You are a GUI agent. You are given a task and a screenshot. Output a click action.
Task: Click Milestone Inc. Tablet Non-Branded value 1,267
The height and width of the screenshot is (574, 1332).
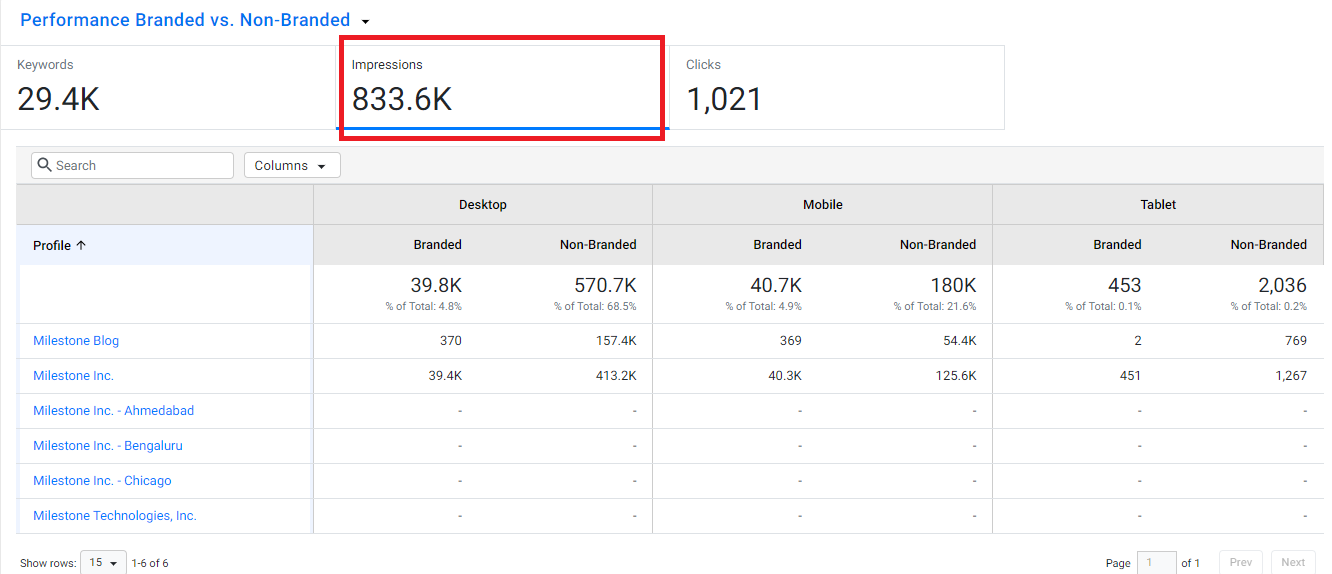[1291, 376]
